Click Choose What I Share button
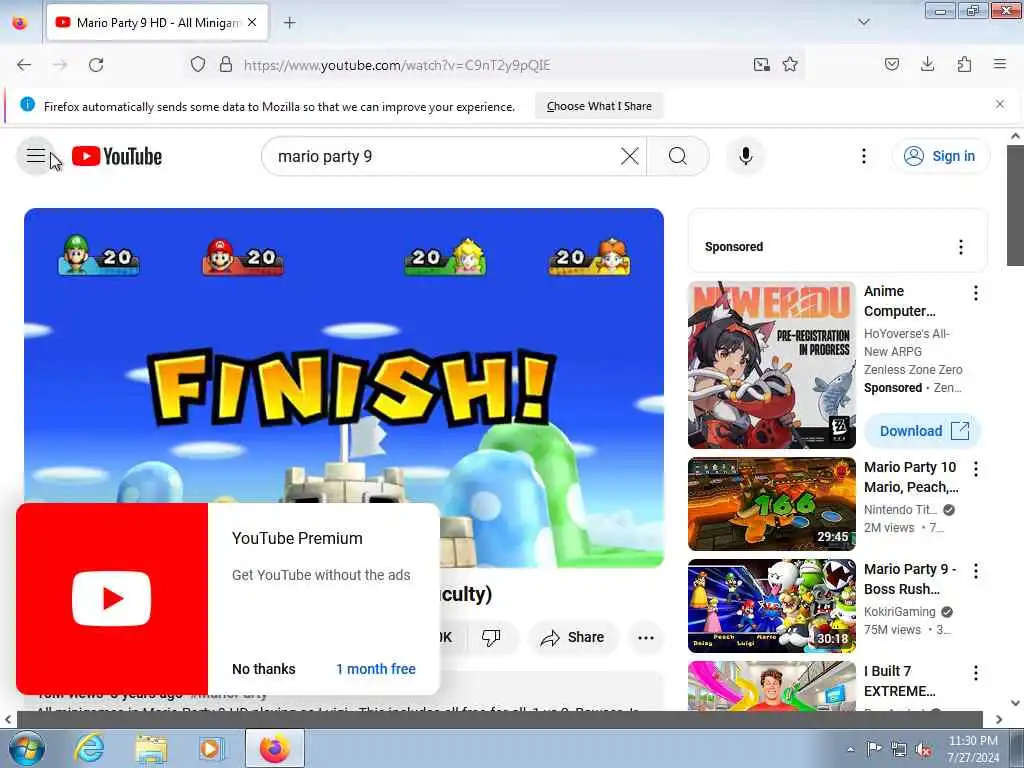Viewport: 1024px width, 768px height. [x=599, y=106]
